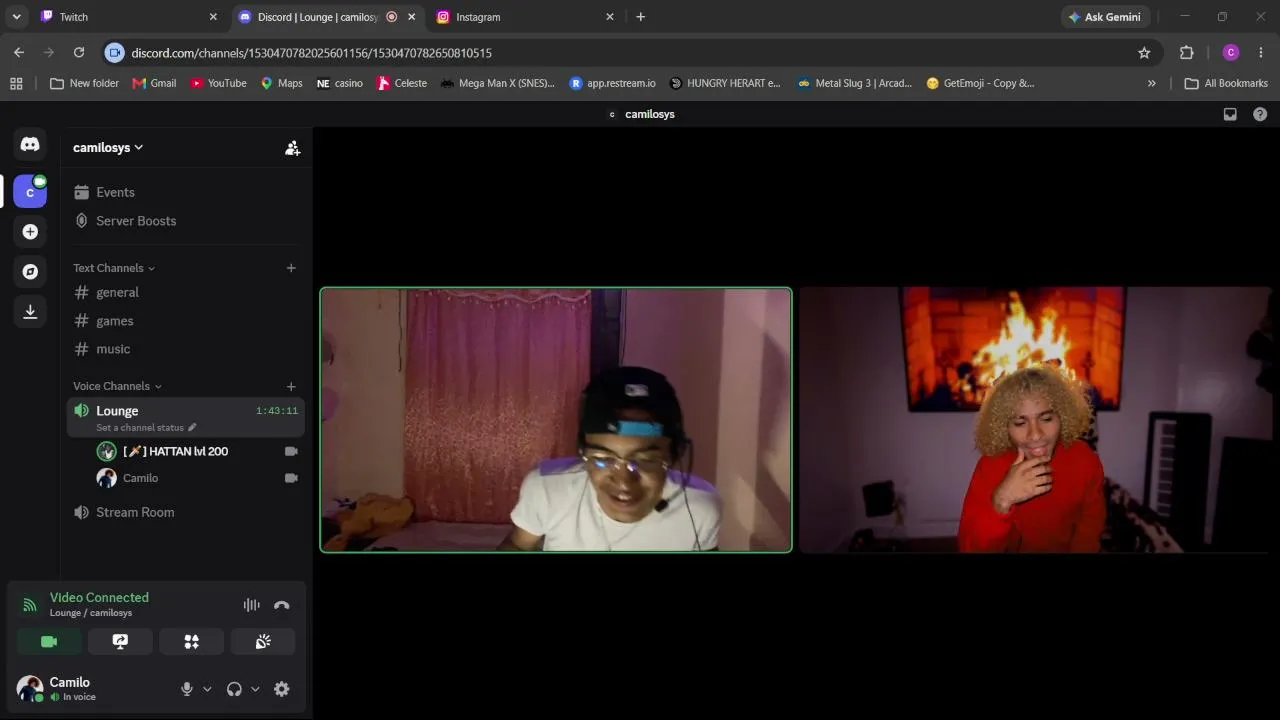1280x720 pixels.
Task: Open Gmail bookmark
Action: [154, 84]
